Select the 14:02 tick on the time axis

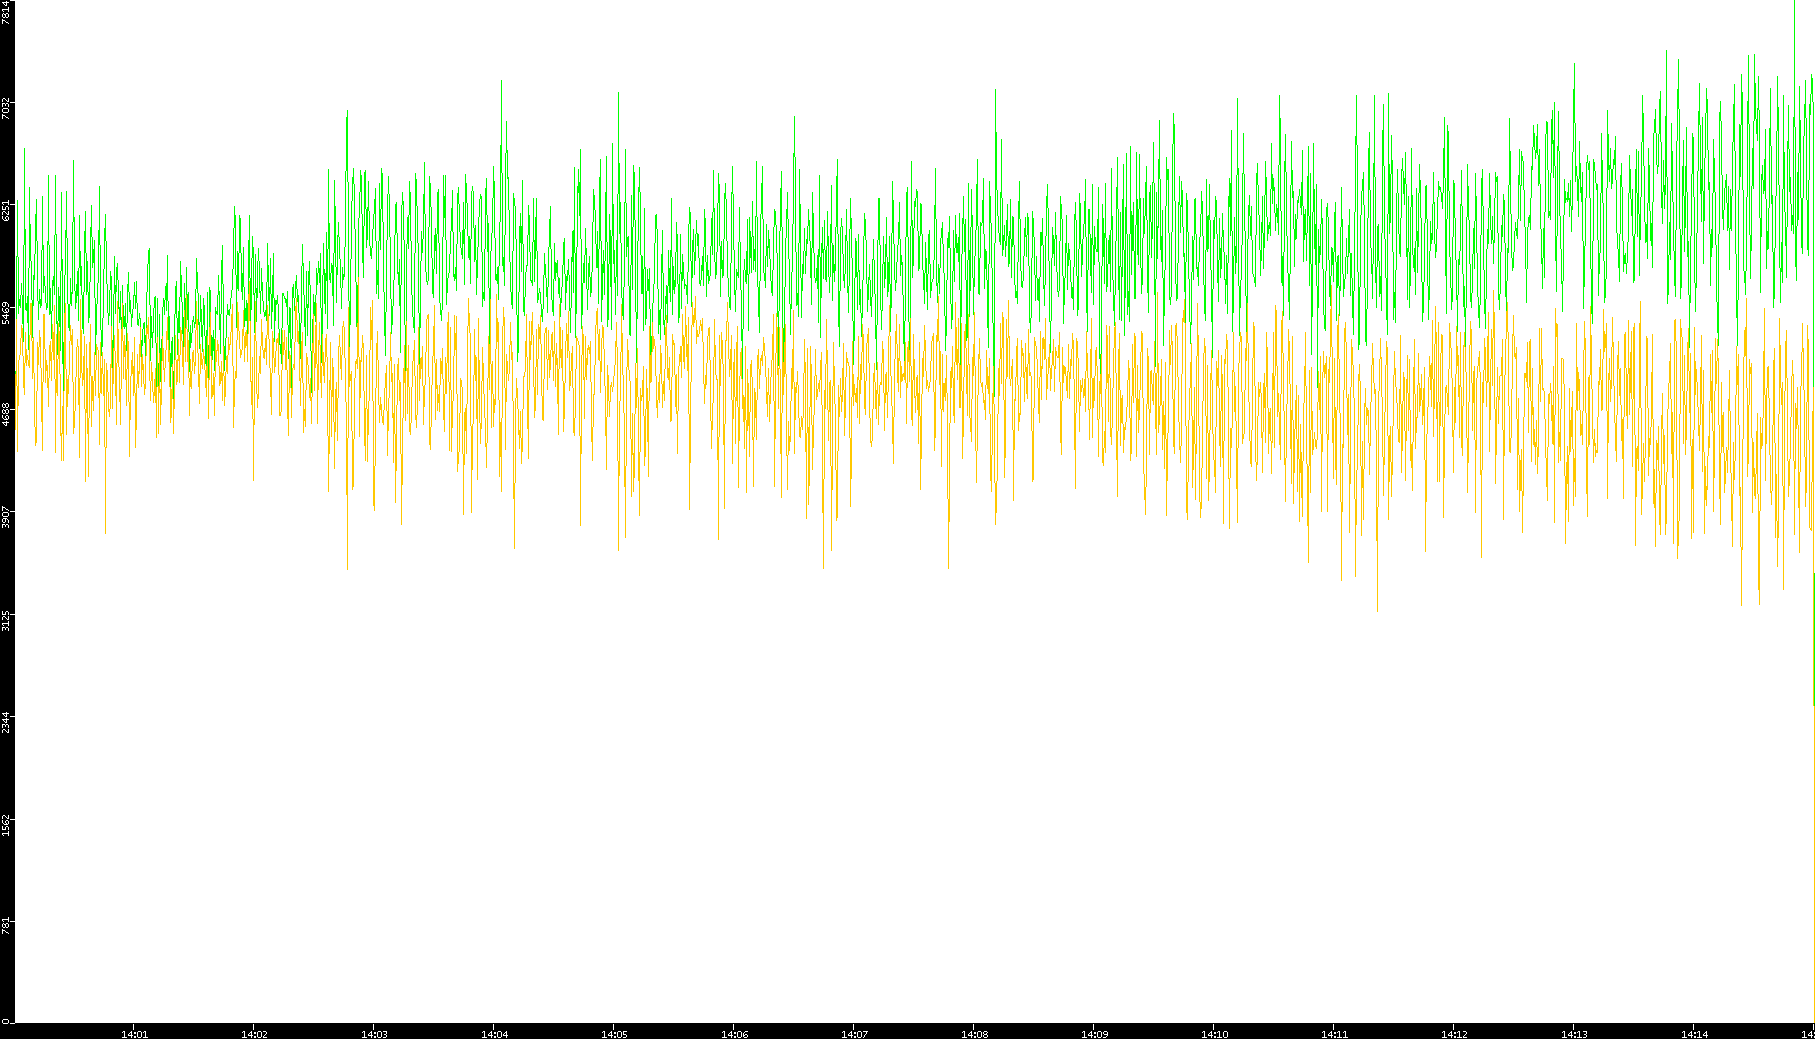pyautogui.click(x=254, y=1033)
